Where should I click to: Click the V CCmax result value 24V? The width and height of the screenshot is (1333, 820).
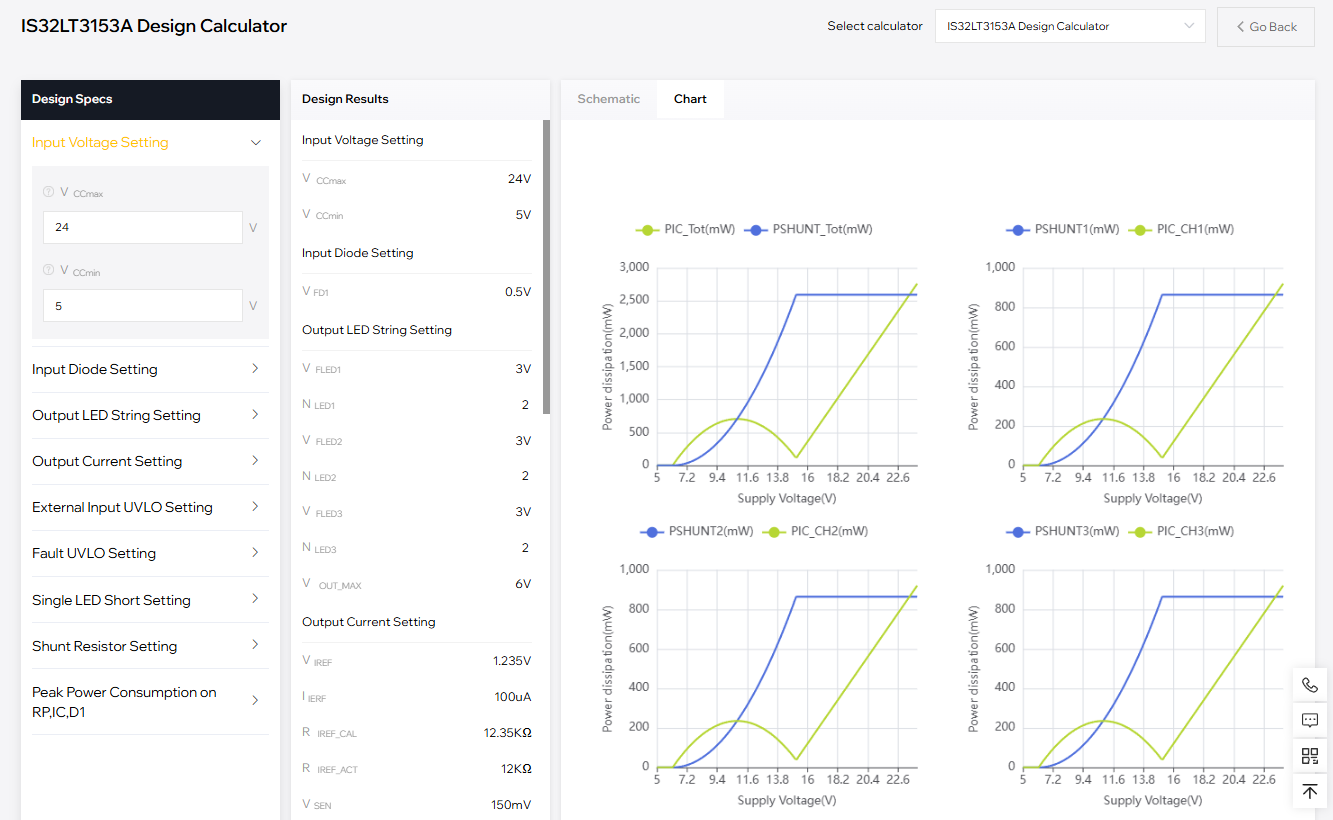point(519,179)
